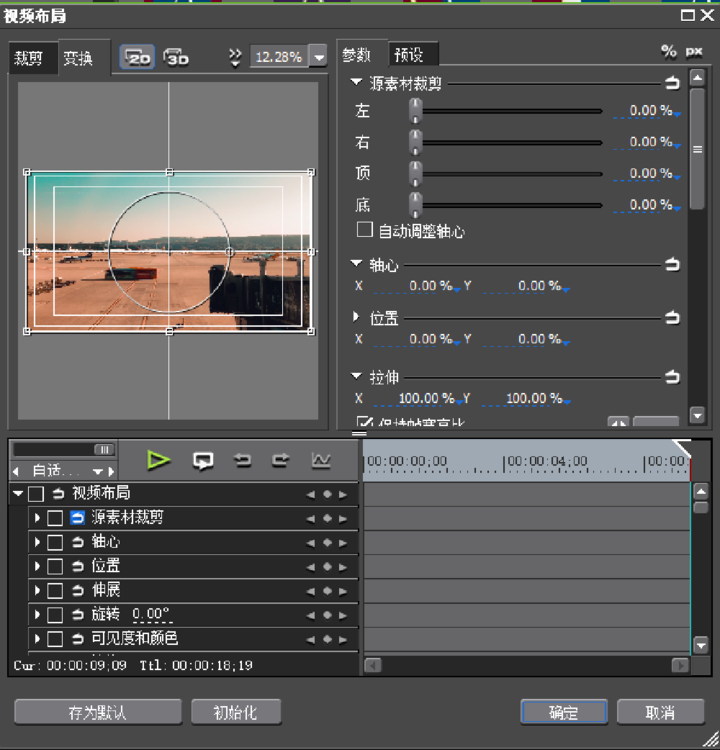Open the 12.28% zoom dropdown
The height and width of the screenshot is (750, 720).
point(319,57)
